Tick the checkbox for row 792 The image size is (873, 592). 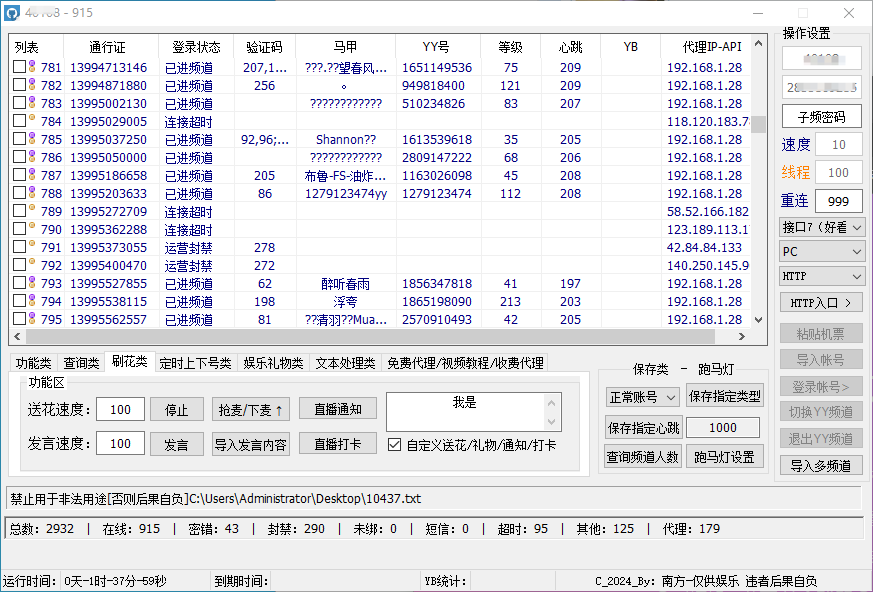[19, 265]
